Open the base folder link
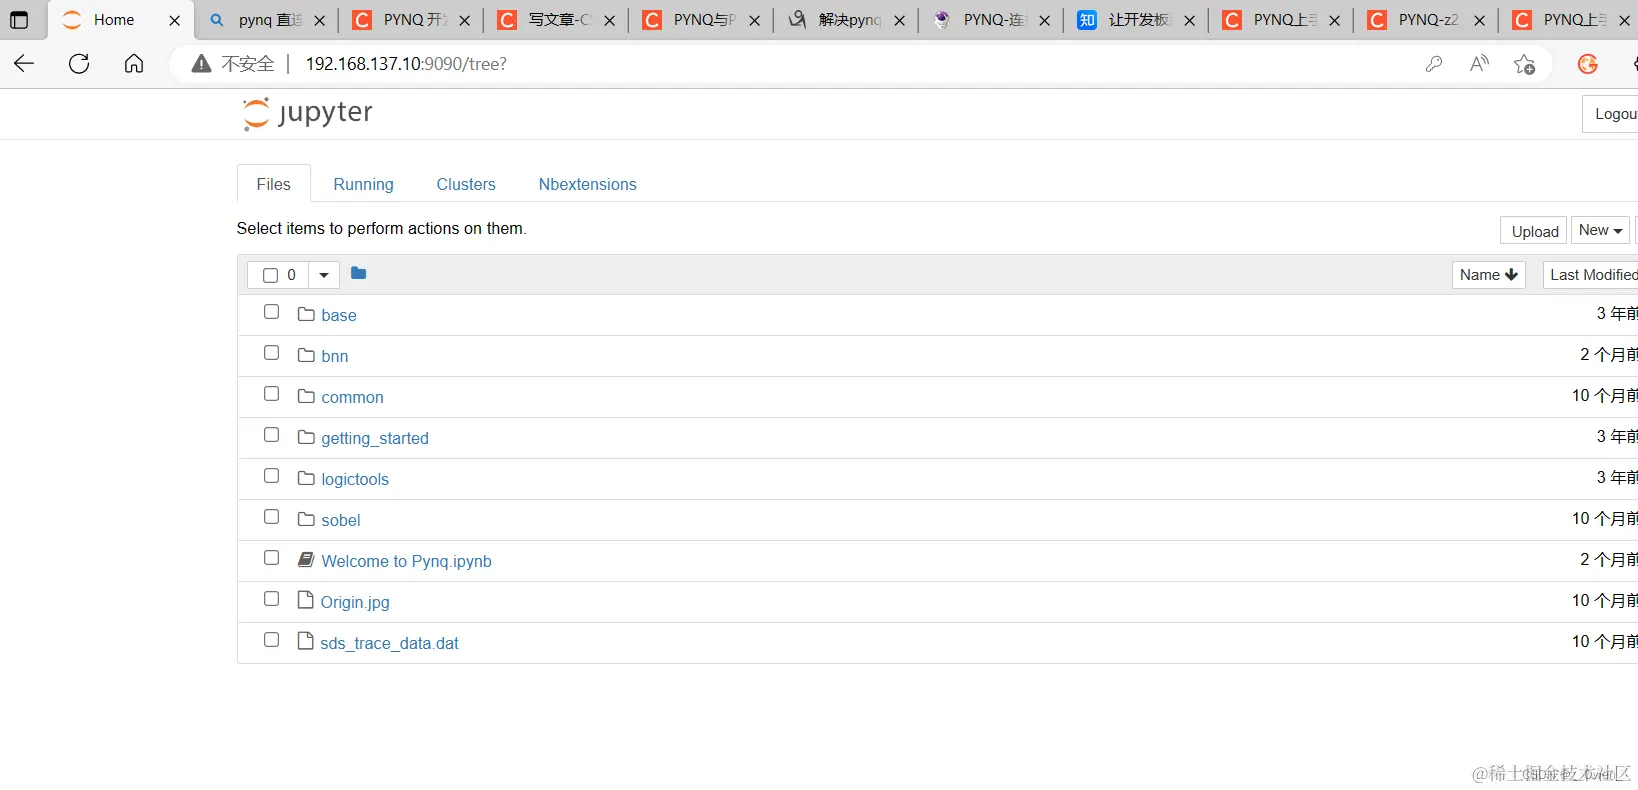 point(339,315)
